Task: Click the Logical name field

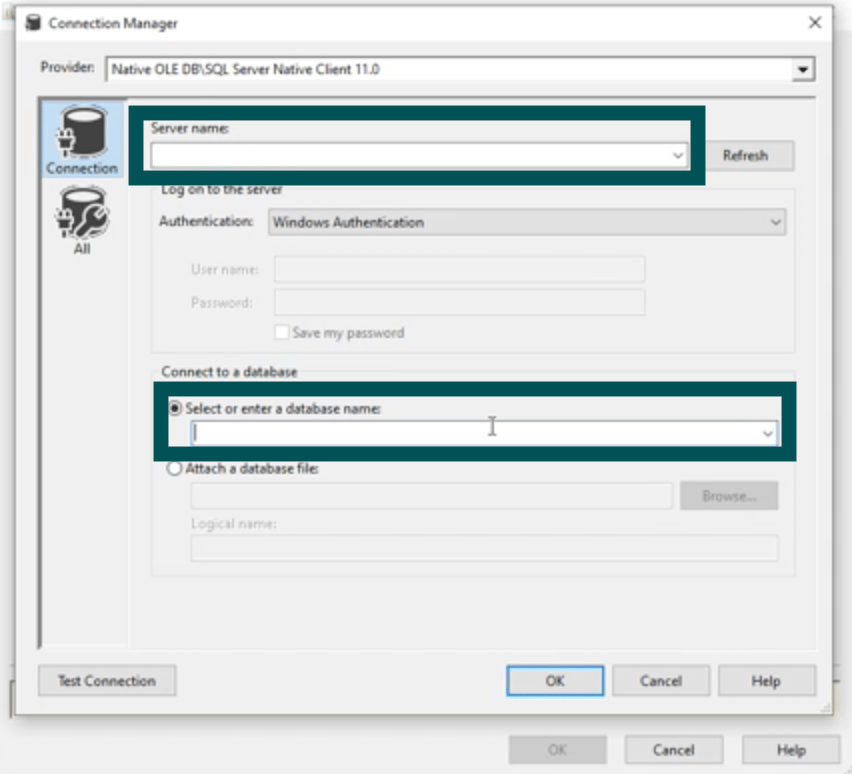Action: click(484, 548)
